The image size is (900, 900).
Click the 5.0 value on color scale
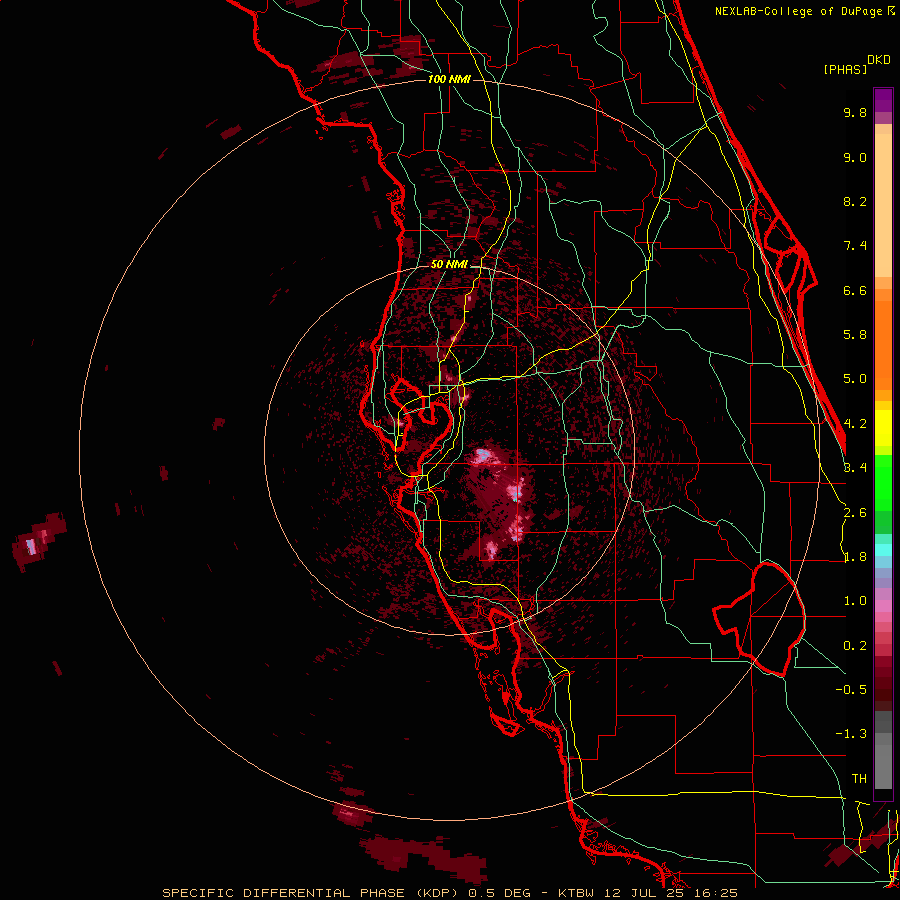[x=855, y=379]
